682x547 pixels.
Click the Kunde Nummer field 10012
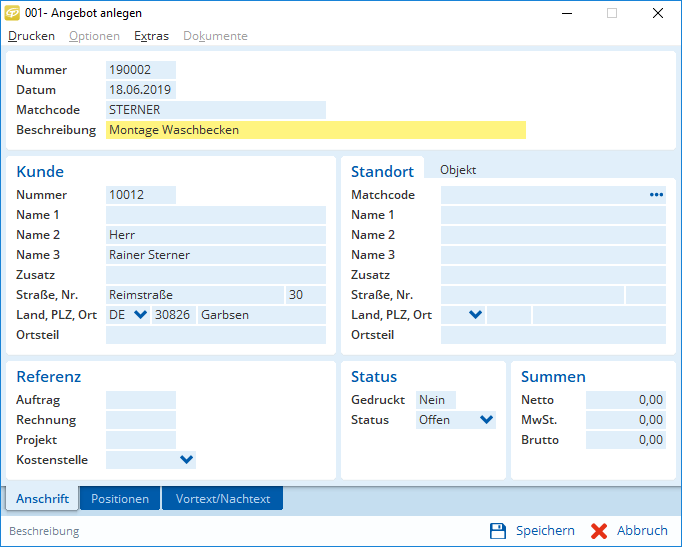140,195
